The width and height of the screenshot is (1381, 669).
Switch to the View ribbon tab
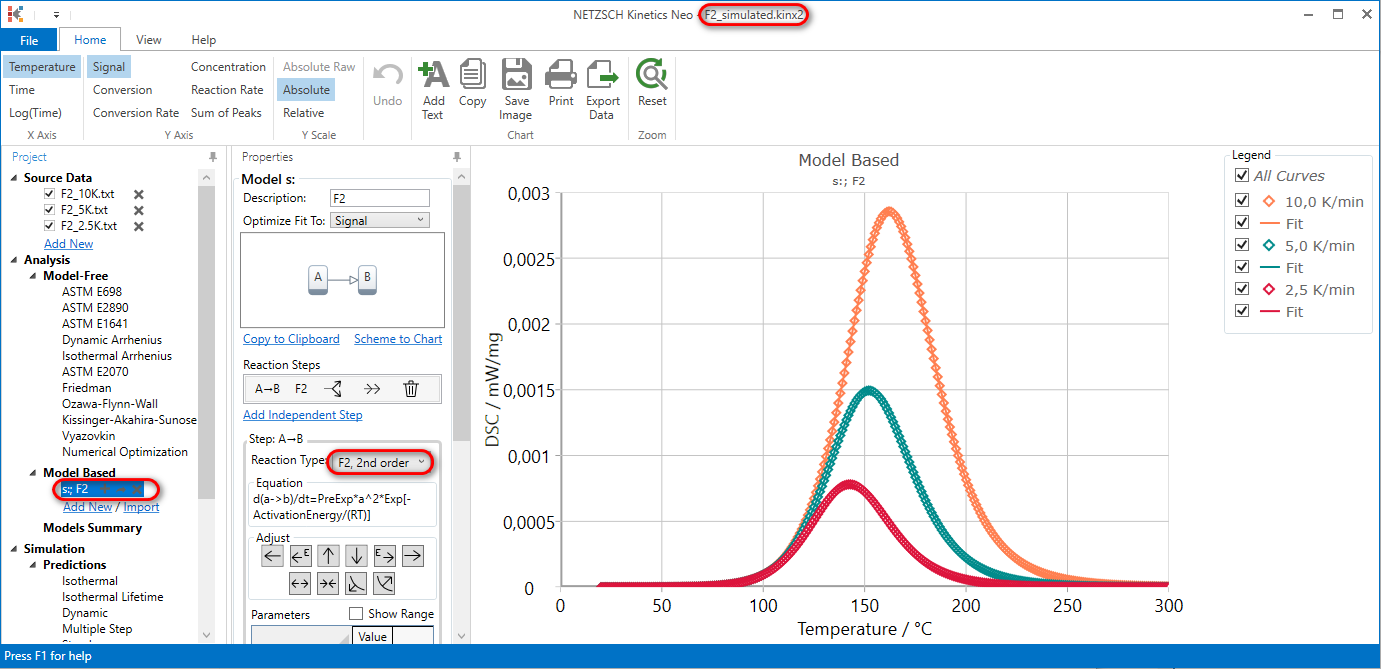[148, 39]
